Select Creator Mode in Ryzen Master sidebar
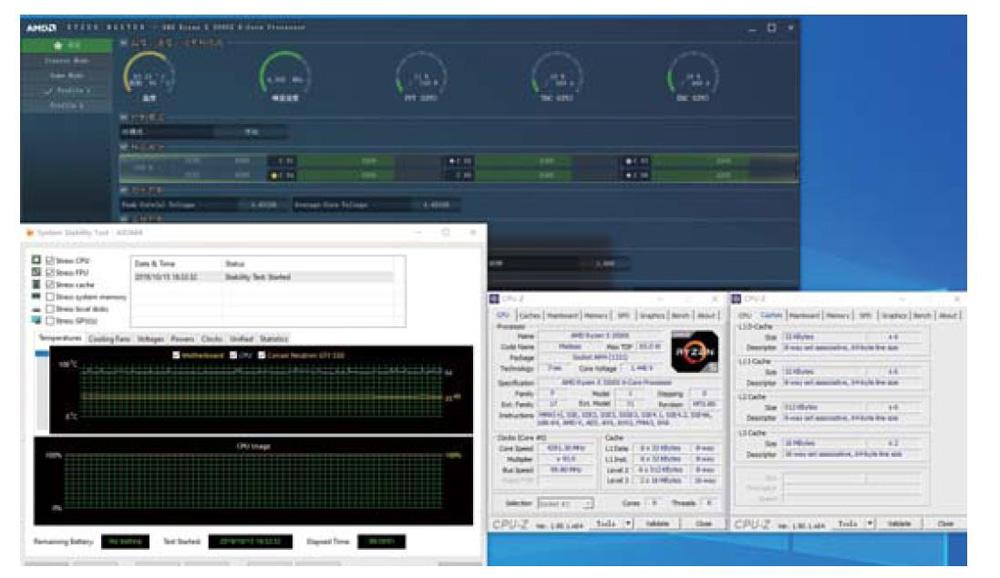The height and width of the screenshot is (578, 1000). [66, 61]
